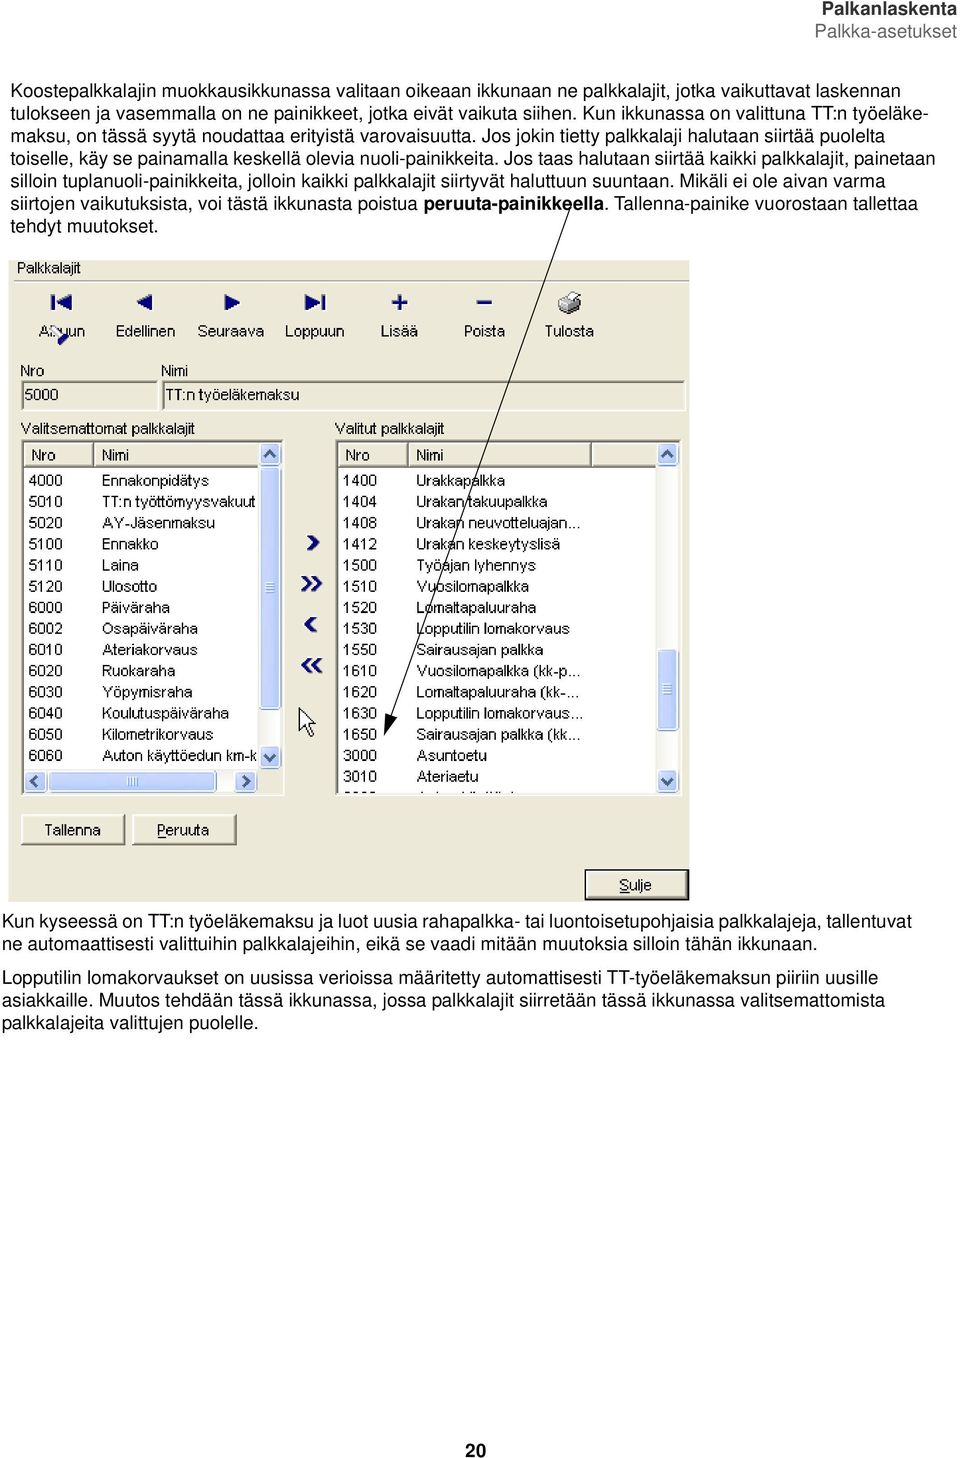Select row 6002 Osapäiväraha
The height and width of the screenshot is (1458, 960).
tap(141, 628)
